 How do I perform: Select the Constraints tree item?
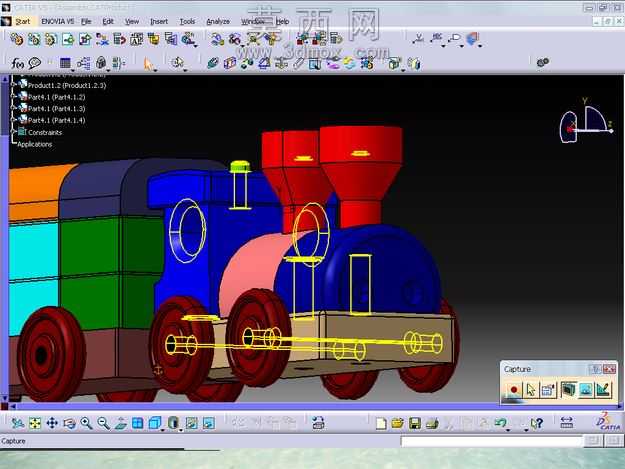coord(45,132)
